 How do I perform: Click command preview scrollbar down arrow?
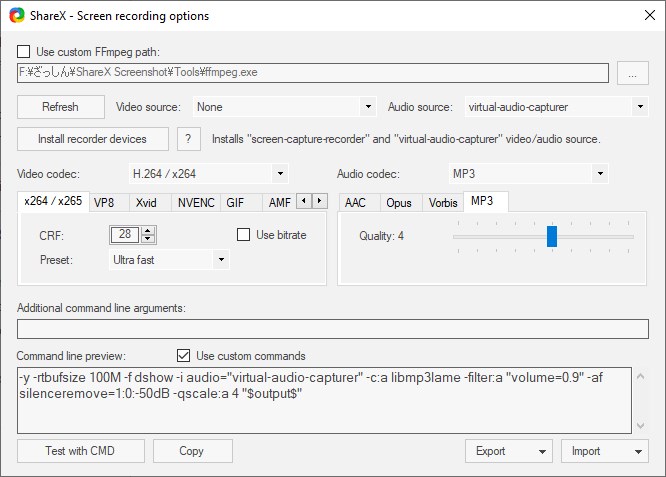641,425
